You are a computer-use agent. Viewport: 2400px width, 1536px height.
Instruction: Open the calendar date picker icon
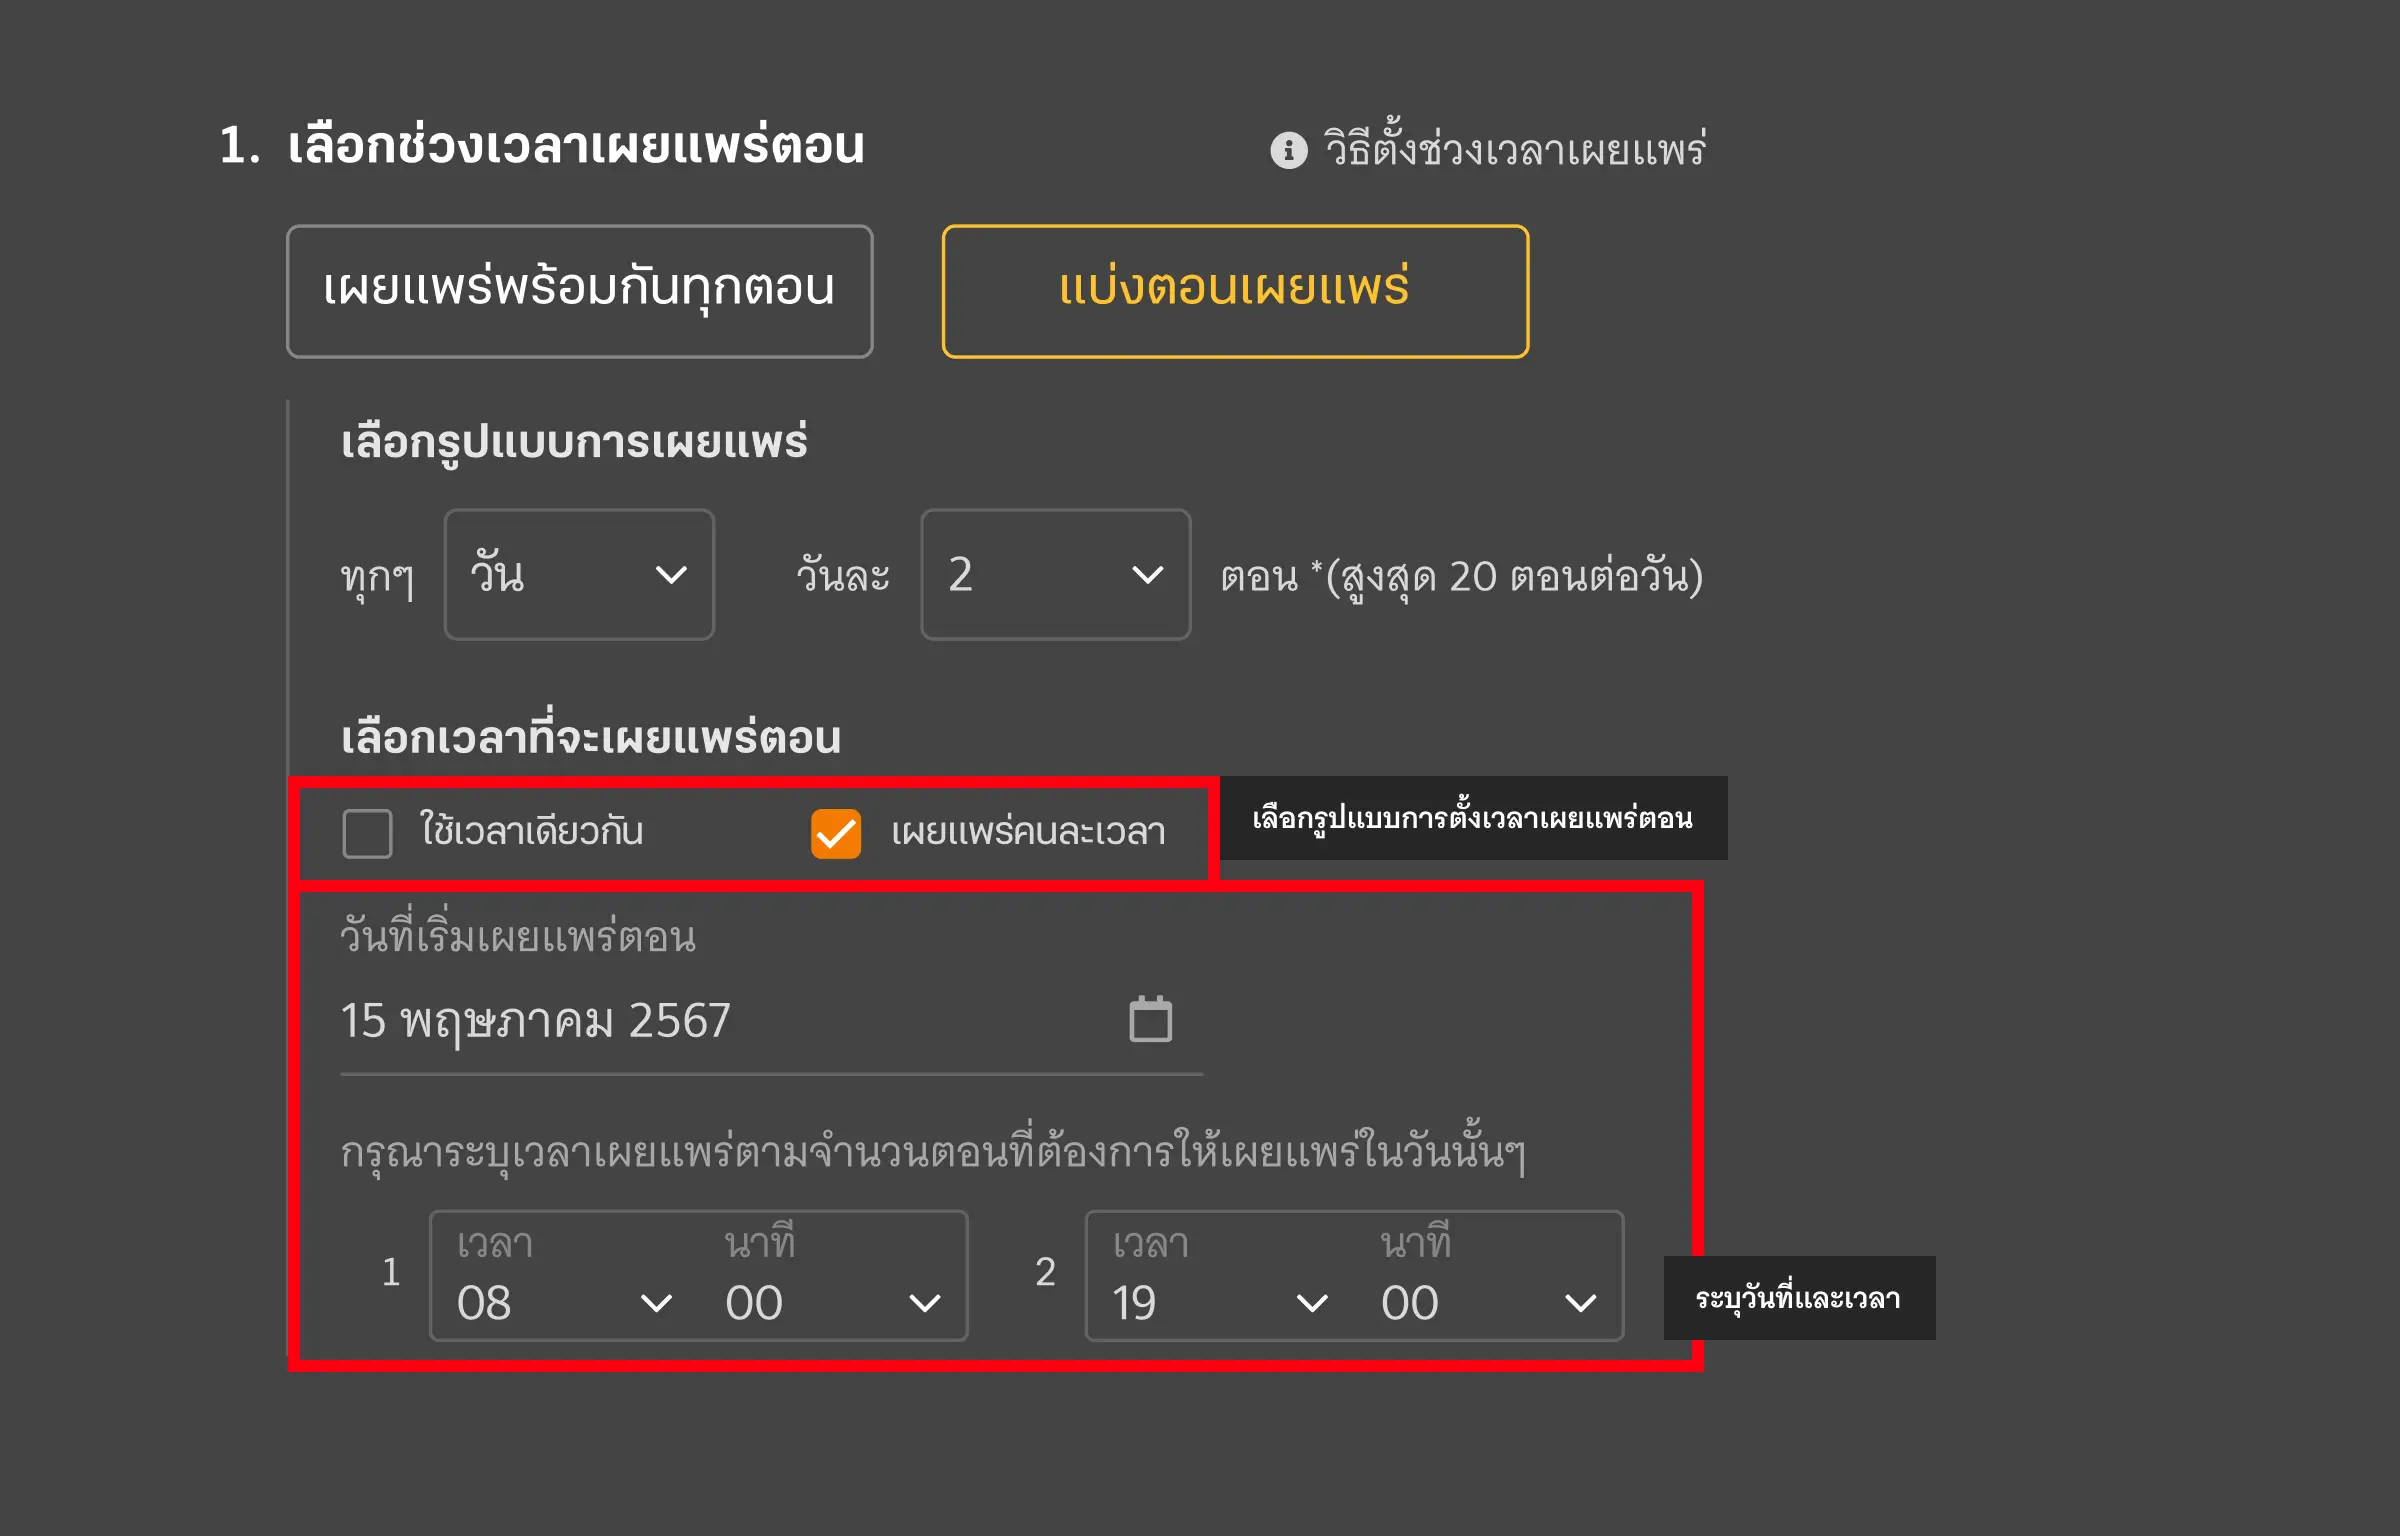coord(1150,1020)
